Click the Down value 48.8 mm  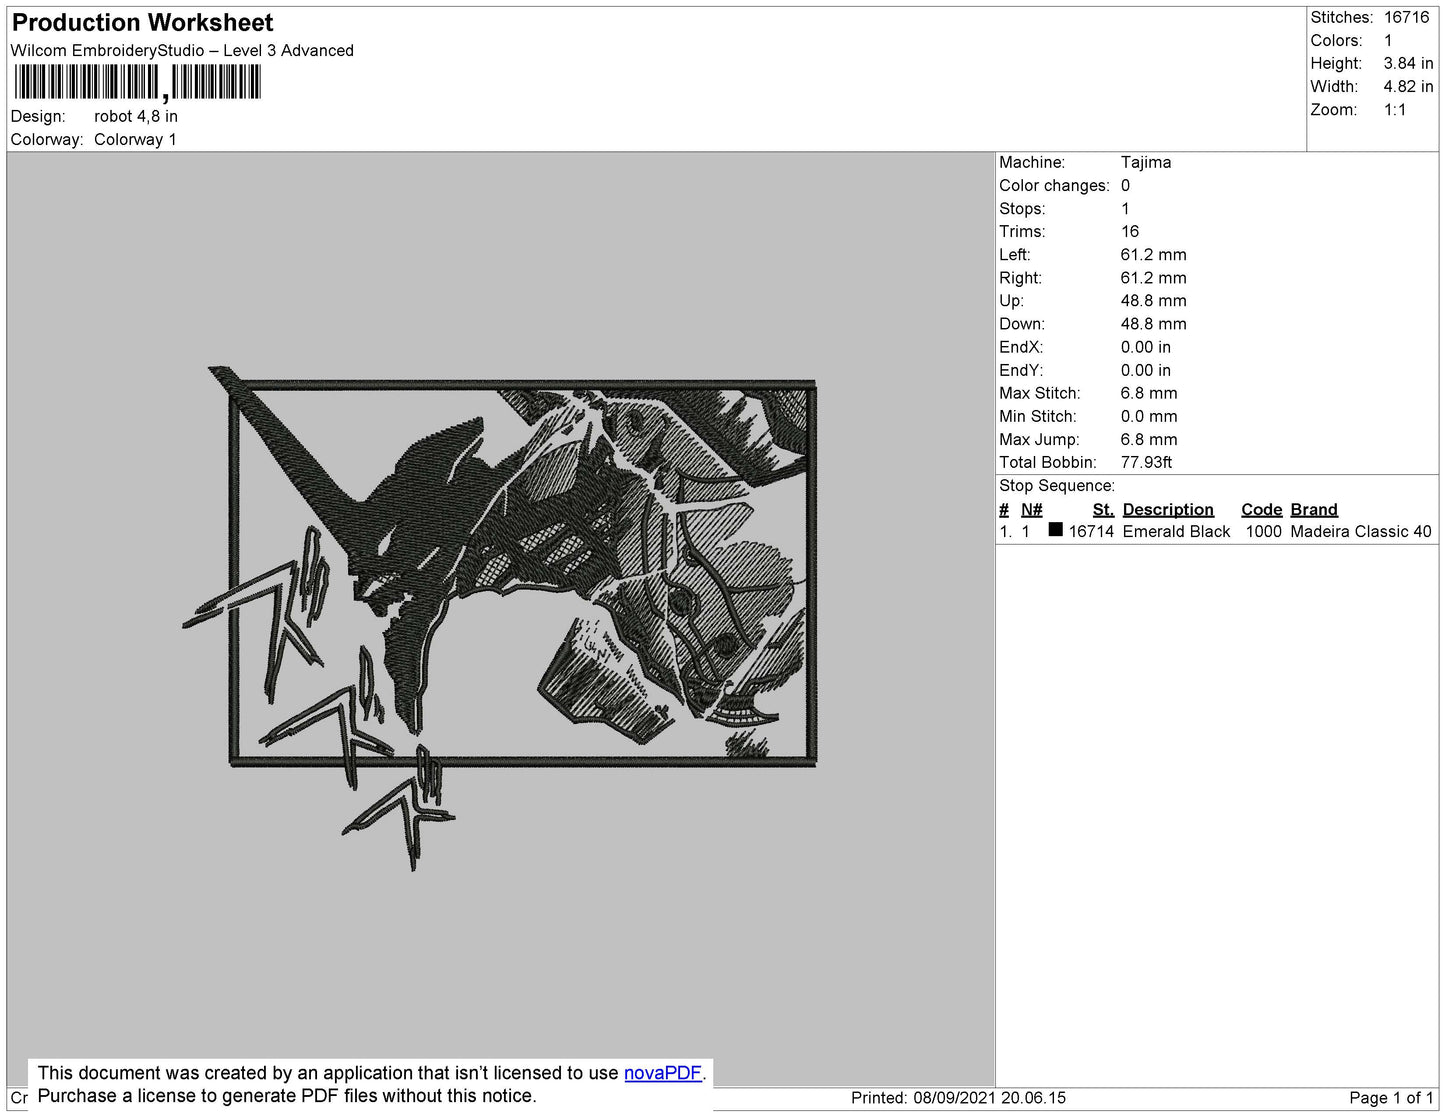pyautogui.click(x=1154, y=324)
